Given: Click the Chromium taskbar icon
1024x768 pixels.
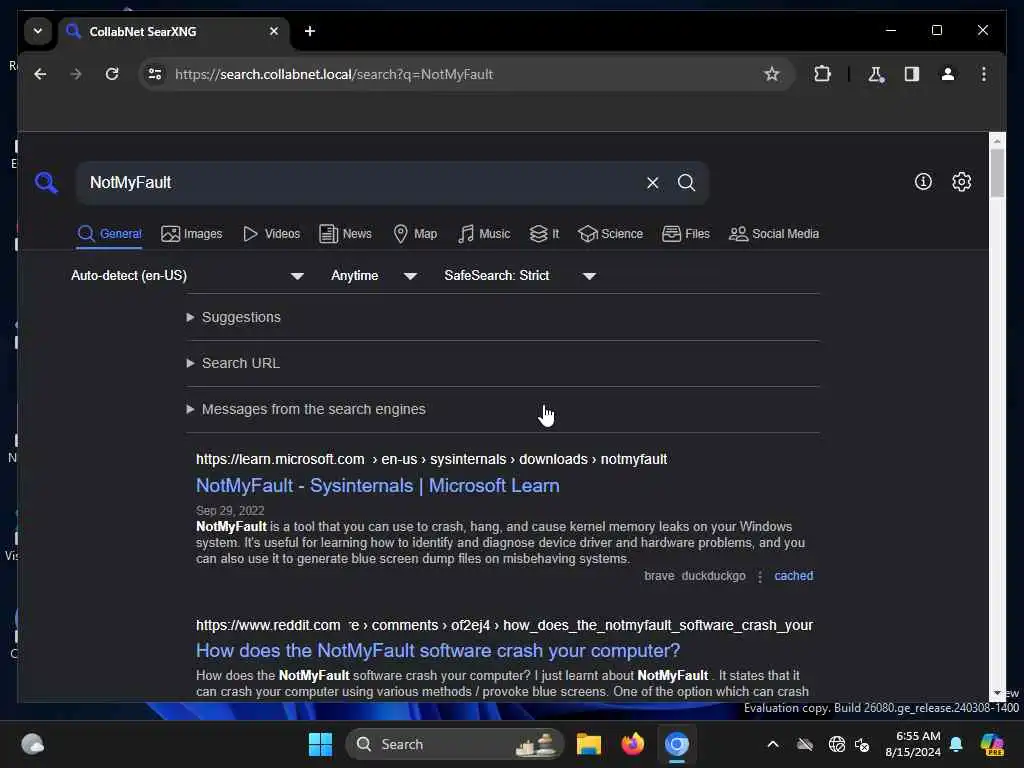Looking at the screenshot, I should (x=677, y=744).
